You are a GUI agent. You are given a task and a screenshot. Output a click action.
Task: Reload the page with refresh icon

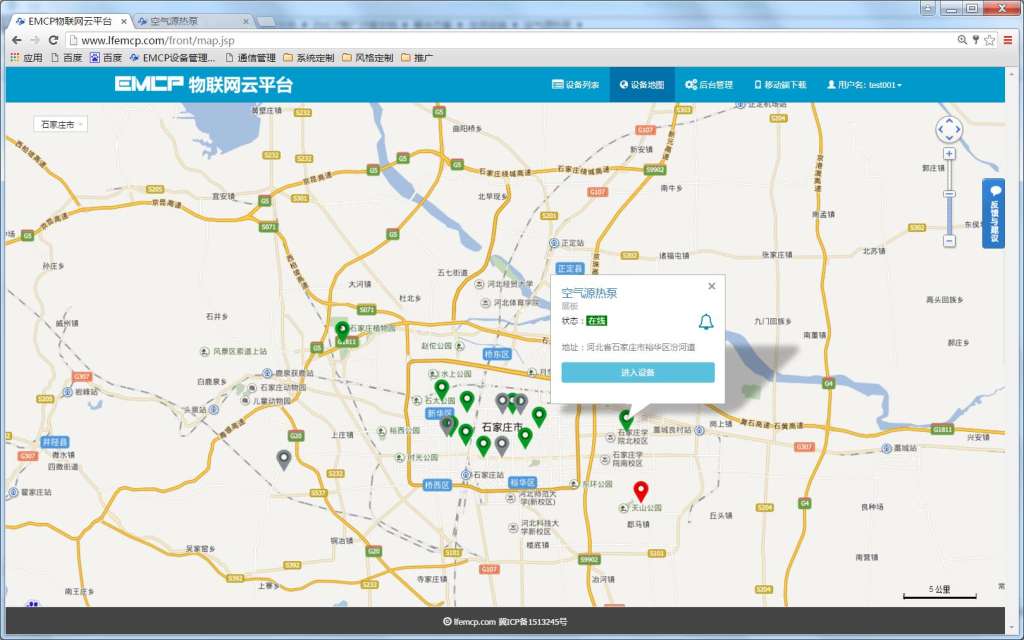tap(54, 40)
